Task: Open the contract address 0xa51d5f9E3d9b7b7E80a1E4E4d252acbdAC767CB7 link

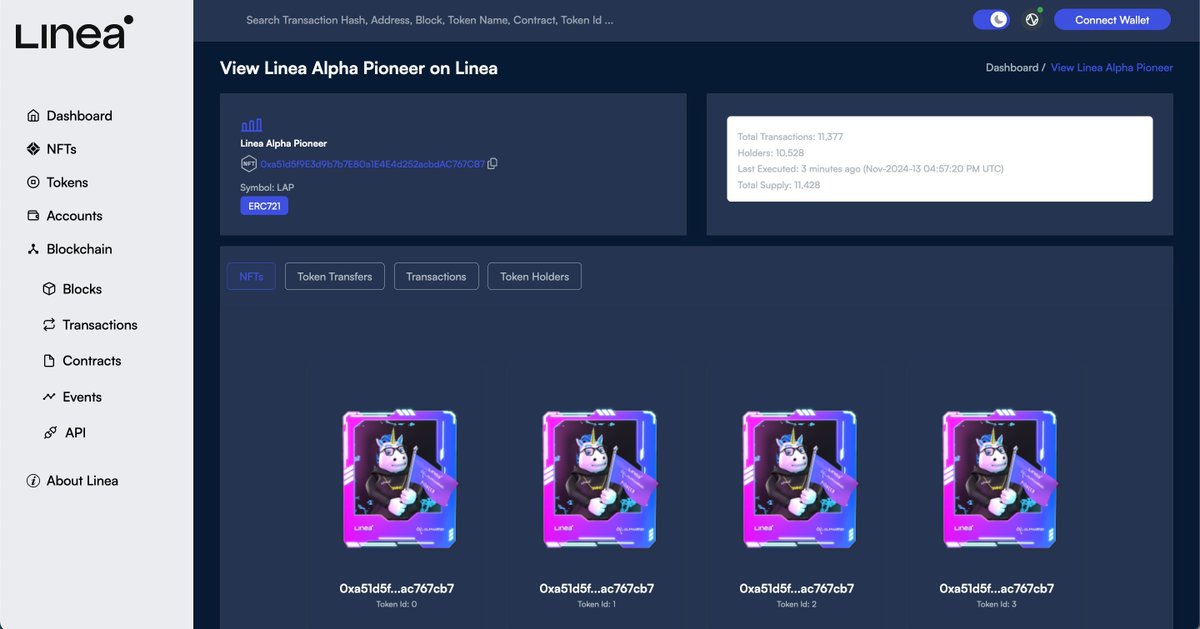Action: click(372, 163)
